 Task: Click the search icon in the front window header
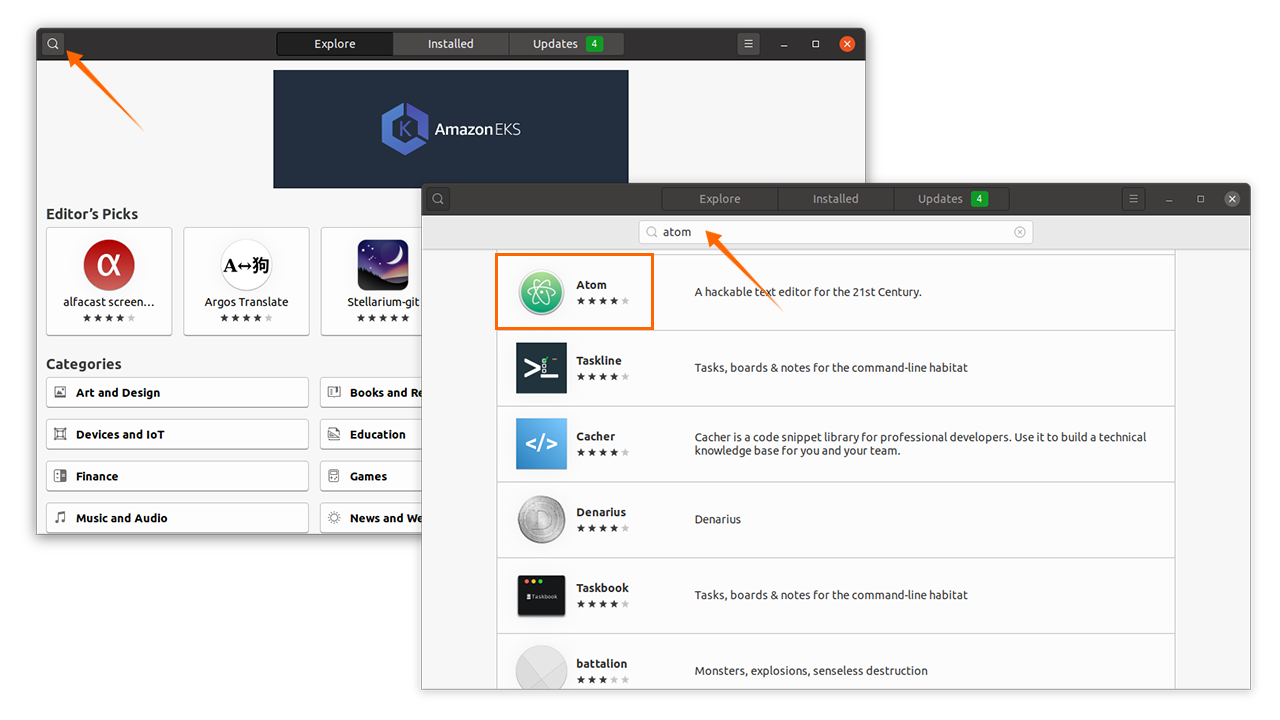(438, 199)
